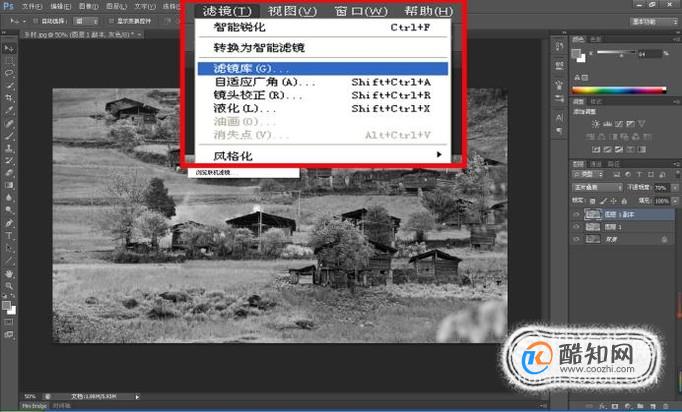Open the 滤镜(T) menu
The width and height of the screenshot is (682, 412).
point(227,11)
